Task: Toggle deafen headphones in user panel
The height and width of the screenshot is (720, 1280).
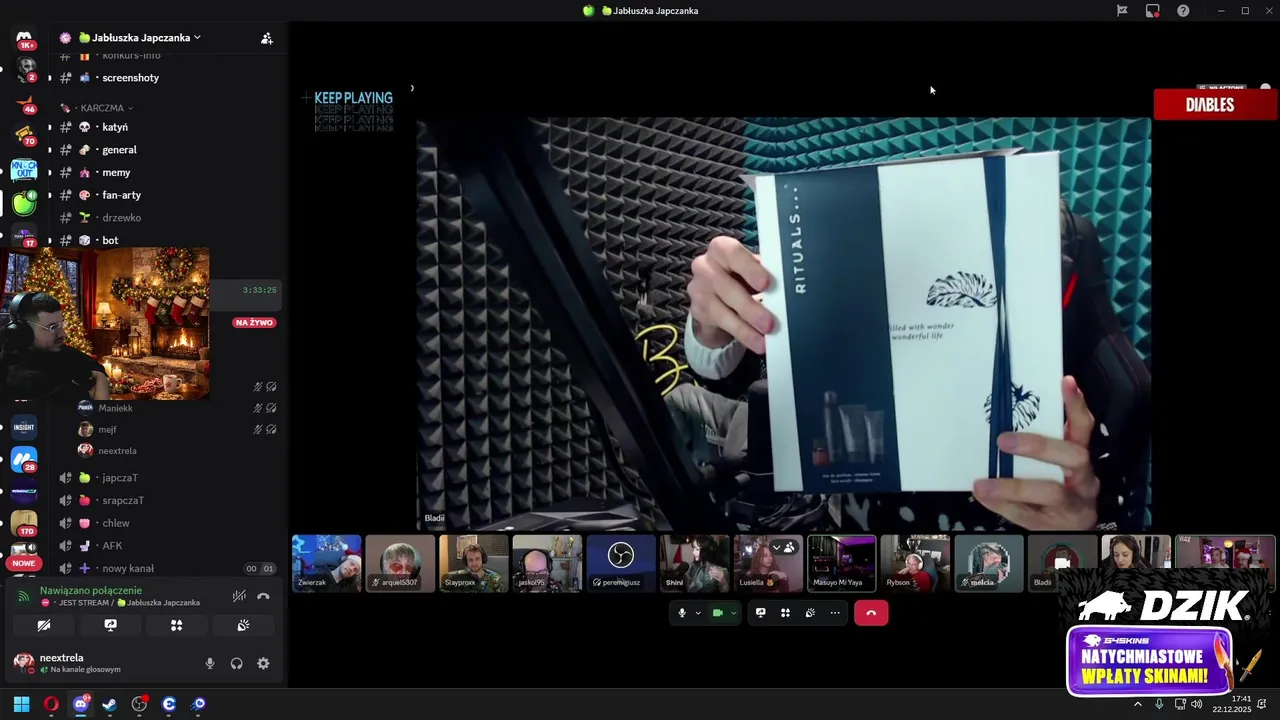Action: pos(237,663)
